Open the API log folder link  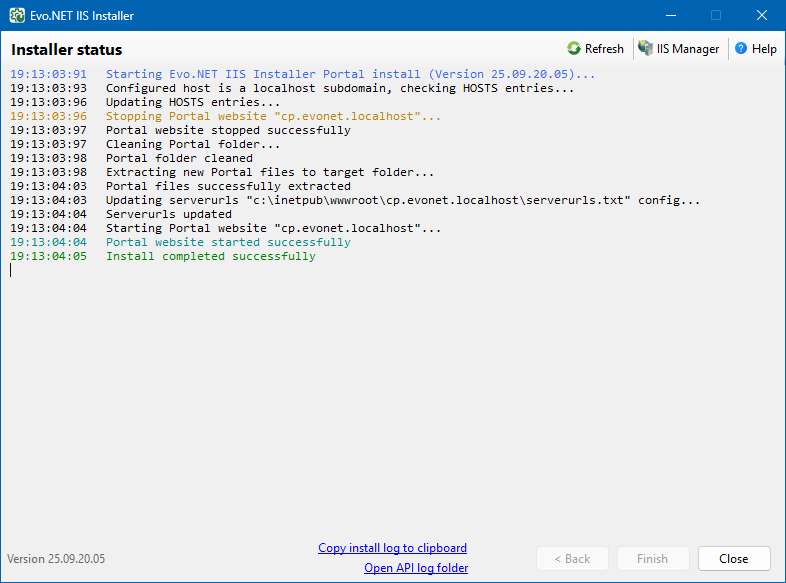416,568
